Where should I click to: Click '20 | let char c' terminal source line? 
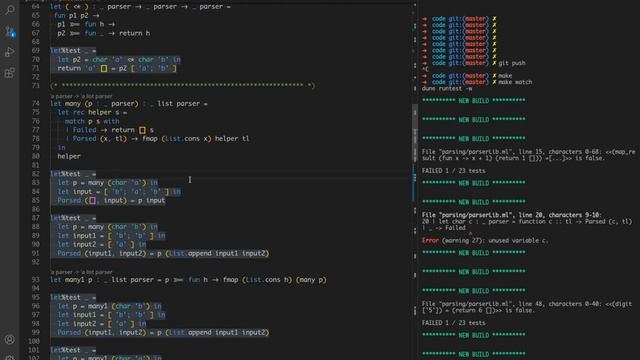pyautogui.click(x=527, y=221)
